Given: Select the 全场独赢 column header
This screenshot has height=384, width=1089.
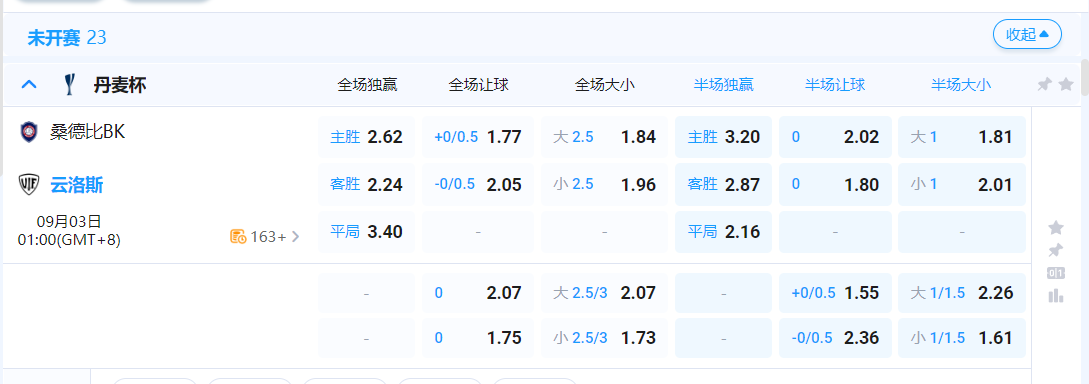Looking at the screenshot, I should pyautogui.click(x=367, y=85).
